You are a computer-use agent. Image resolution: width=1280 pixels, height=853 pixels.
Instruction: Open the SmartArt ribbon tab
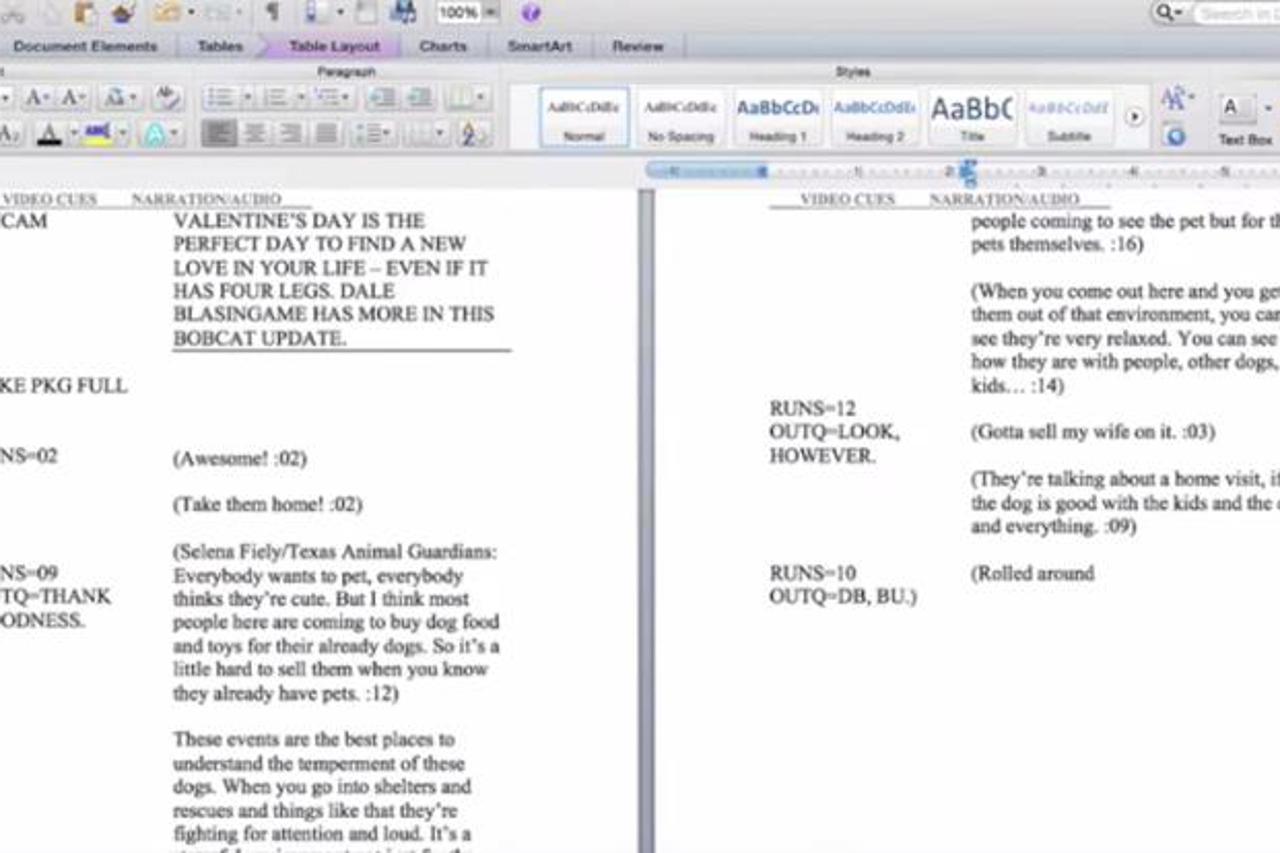(x=539, y=46)
